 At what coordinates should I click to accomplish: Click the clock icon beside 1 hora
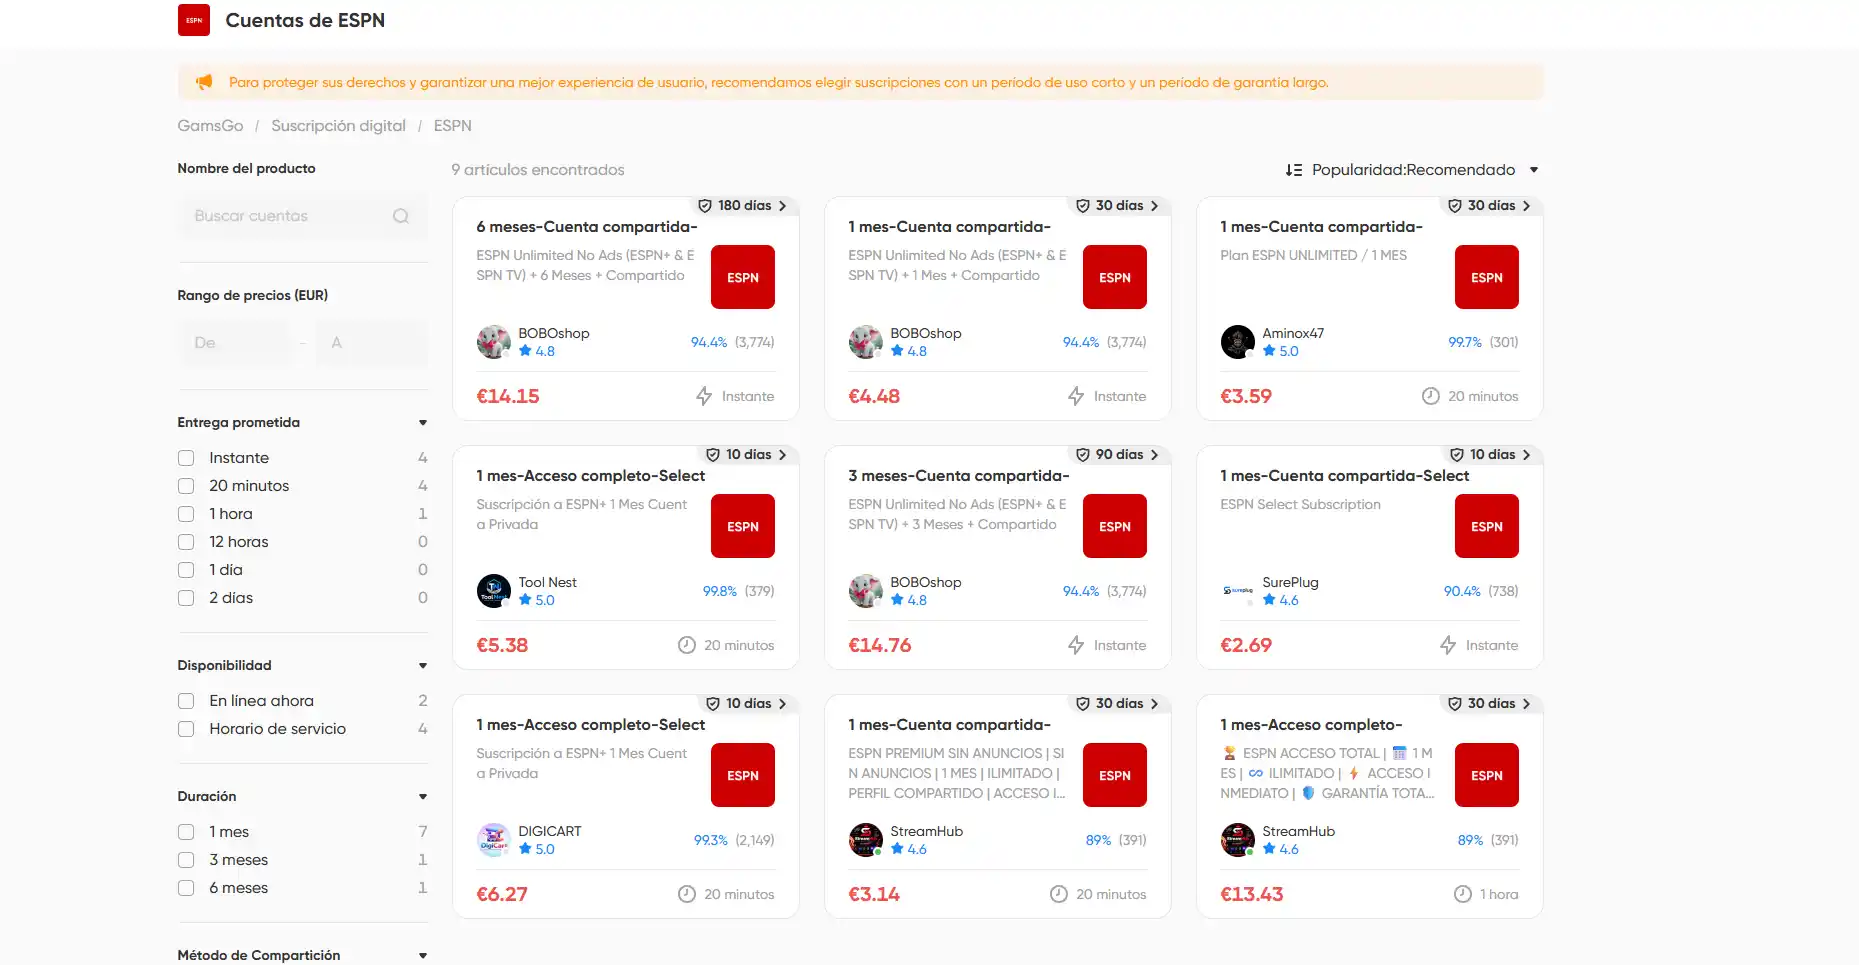(1463, 894)
